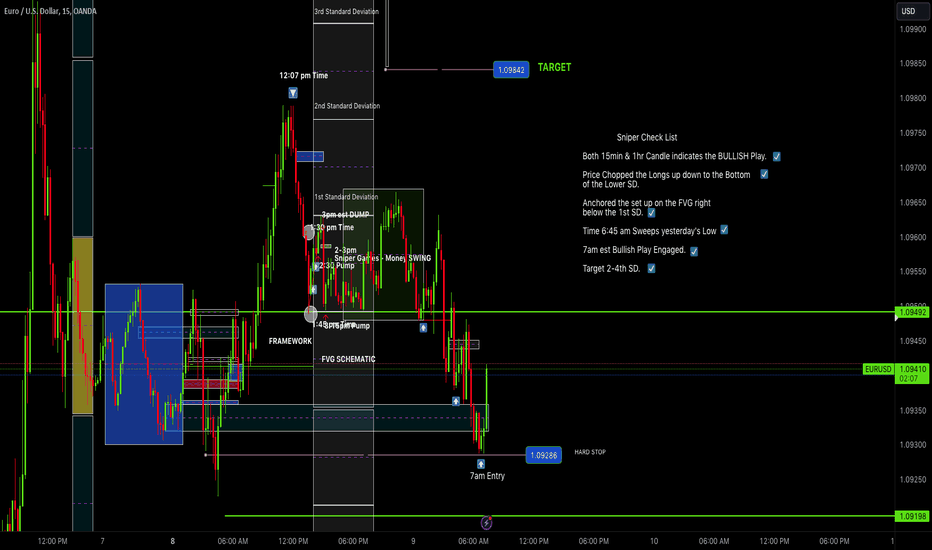Select the green 1.09198 price axis label
Image resolution: width=932 pixels, height=550 pixels.
912,516
